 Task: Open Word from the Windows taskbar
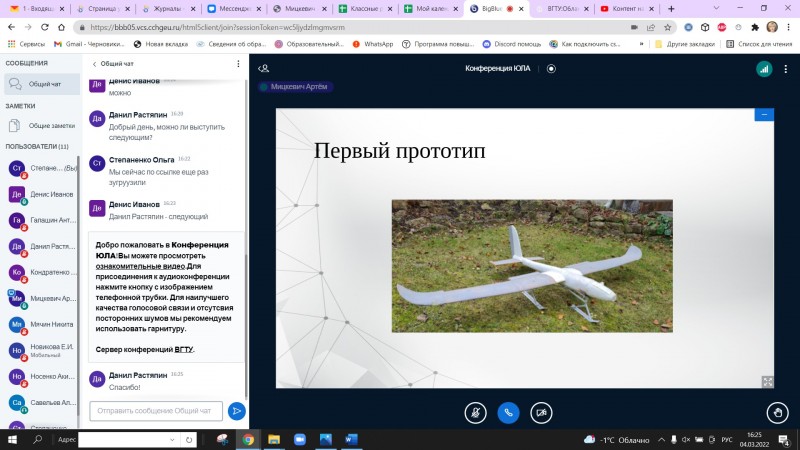pyautogui.click(x=350, y=439)
